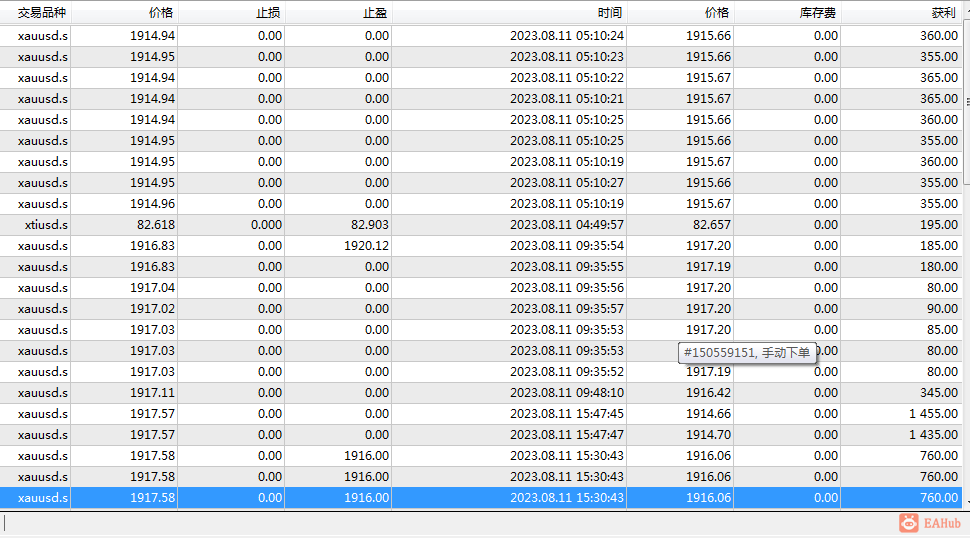Image resolution: width=970 pixels, height=538 pixels.
Task: Click 价格 header beside 止损 column
Action: pyautogui.click(x=124, y=12)
